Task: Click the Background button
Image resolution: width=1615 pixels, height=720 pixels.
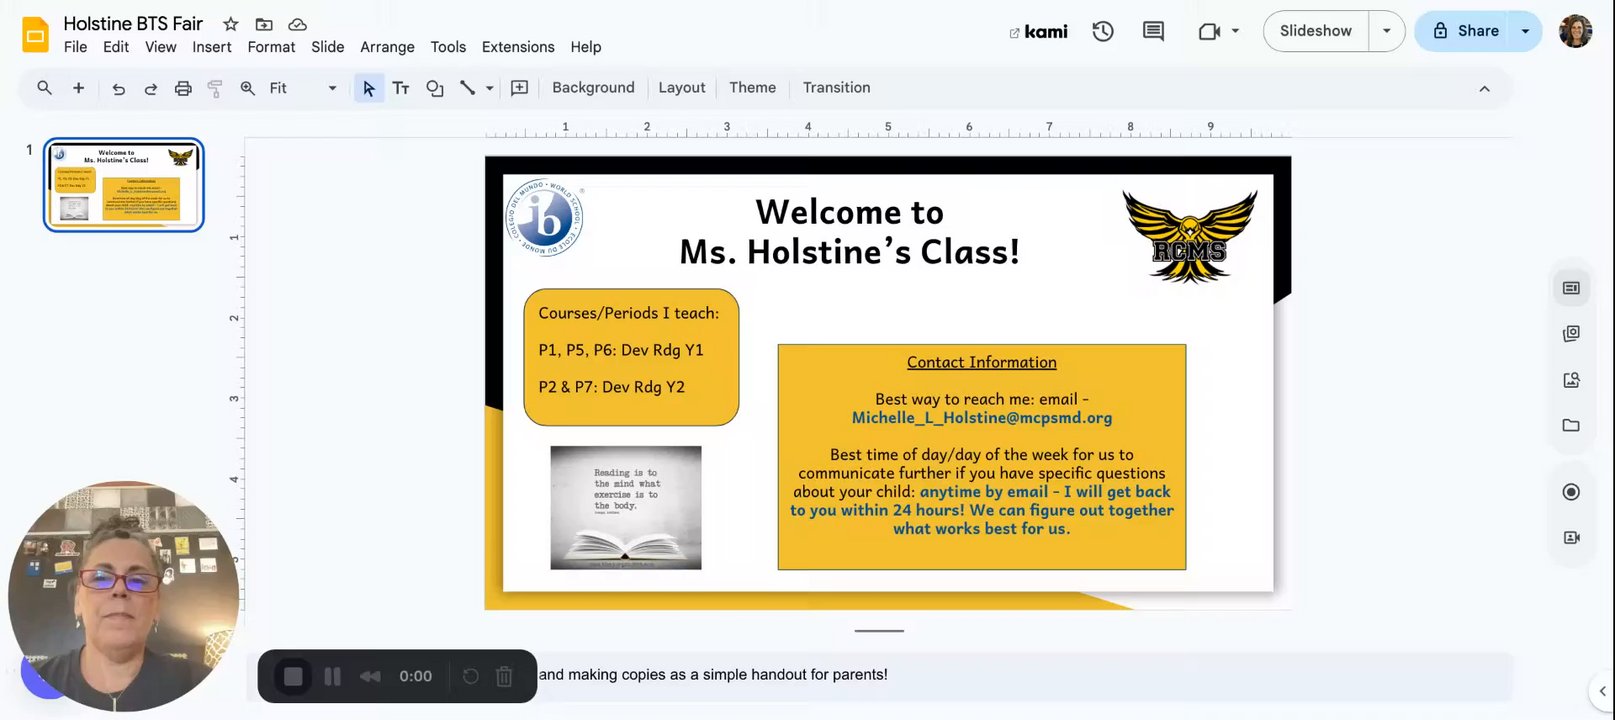Action: (593, 88)
